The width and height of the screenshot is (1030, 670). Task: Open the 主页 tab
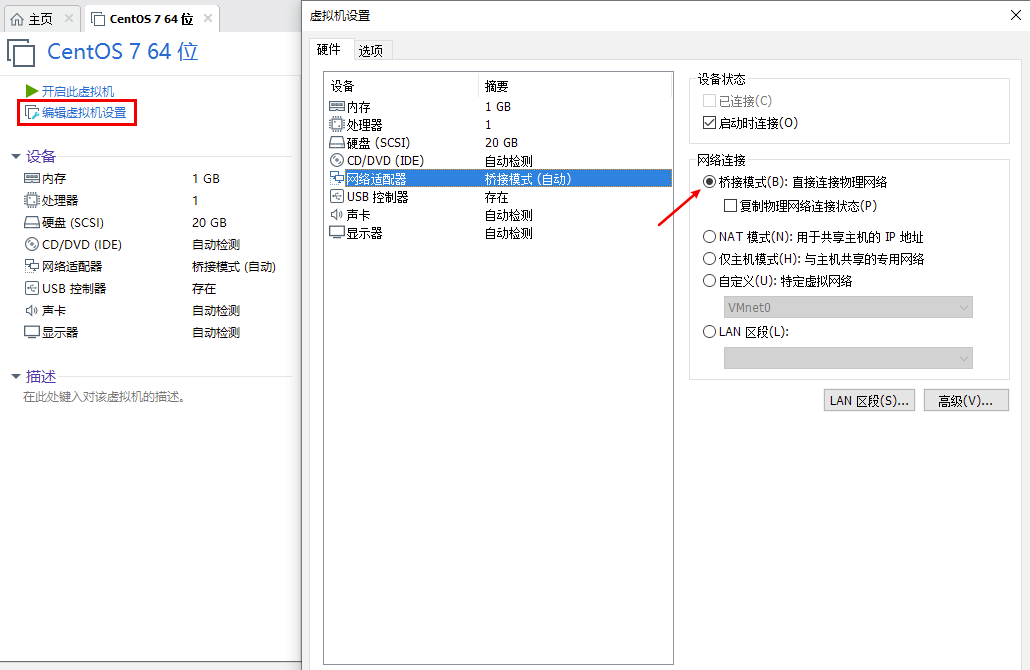[41, 19]
